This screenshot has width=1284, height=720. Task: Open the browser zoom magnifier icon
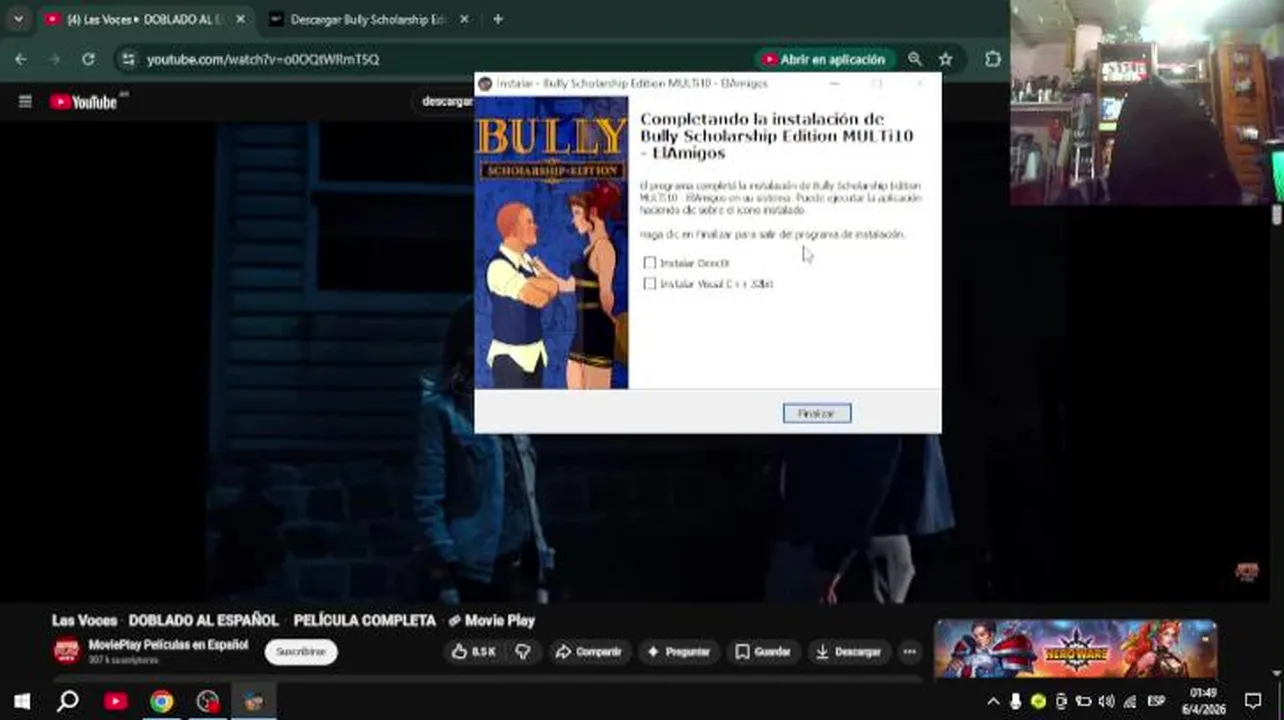[x=914, y=59]
